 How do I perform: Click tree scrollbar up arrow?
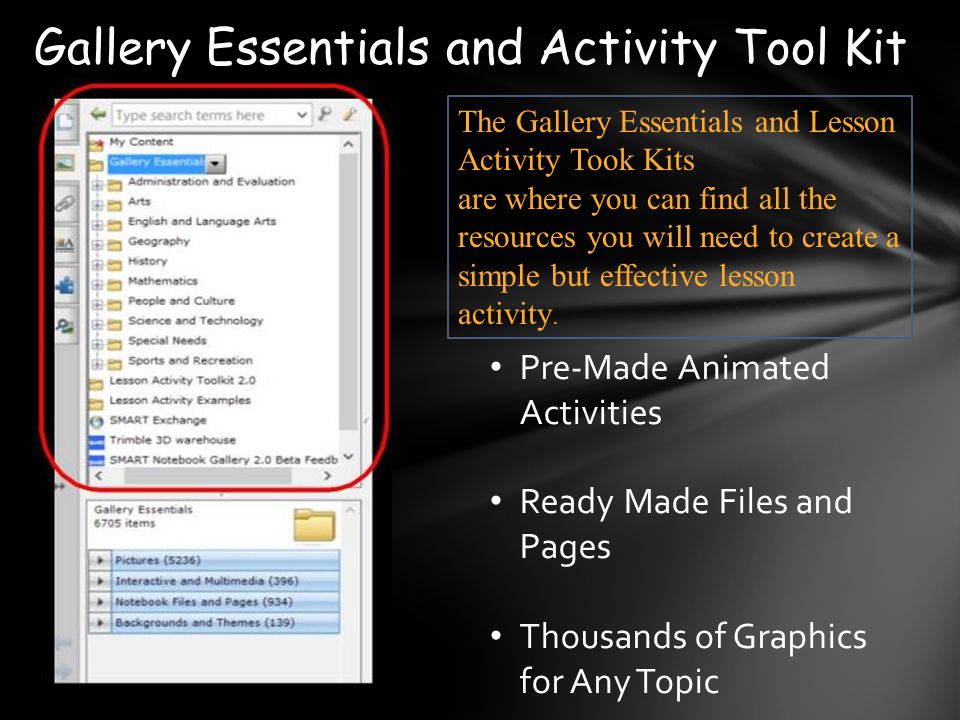coord(348,144)
